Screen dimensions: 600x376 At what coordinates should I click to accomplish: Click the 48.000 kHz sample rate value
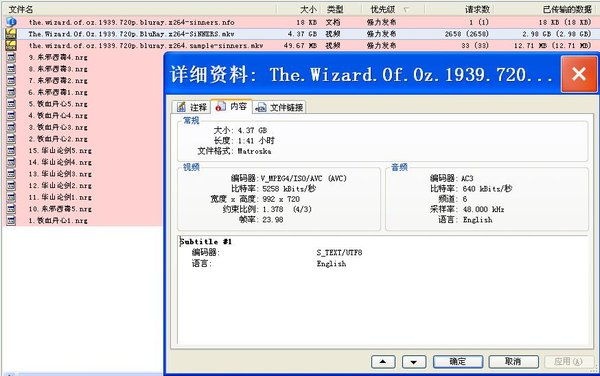[483, 209]
